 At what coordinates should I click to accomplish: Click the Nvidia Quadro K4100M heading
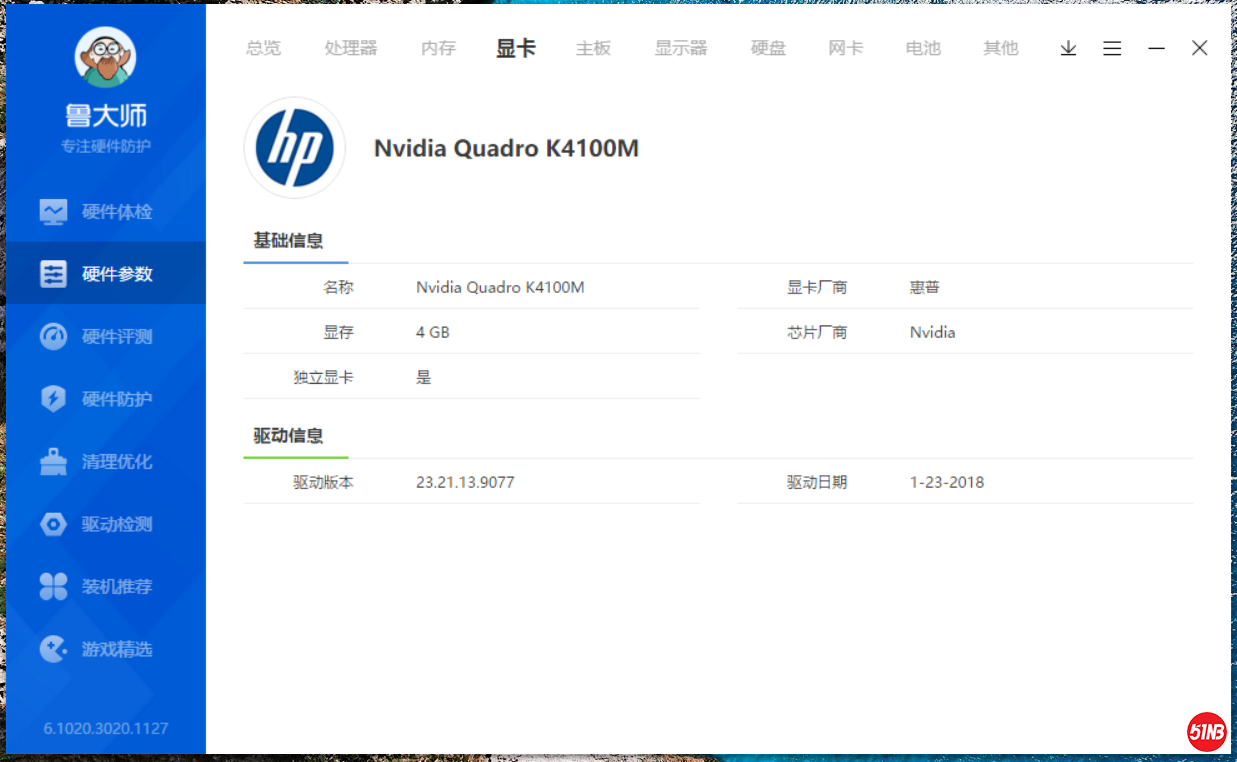pos(506,149)
